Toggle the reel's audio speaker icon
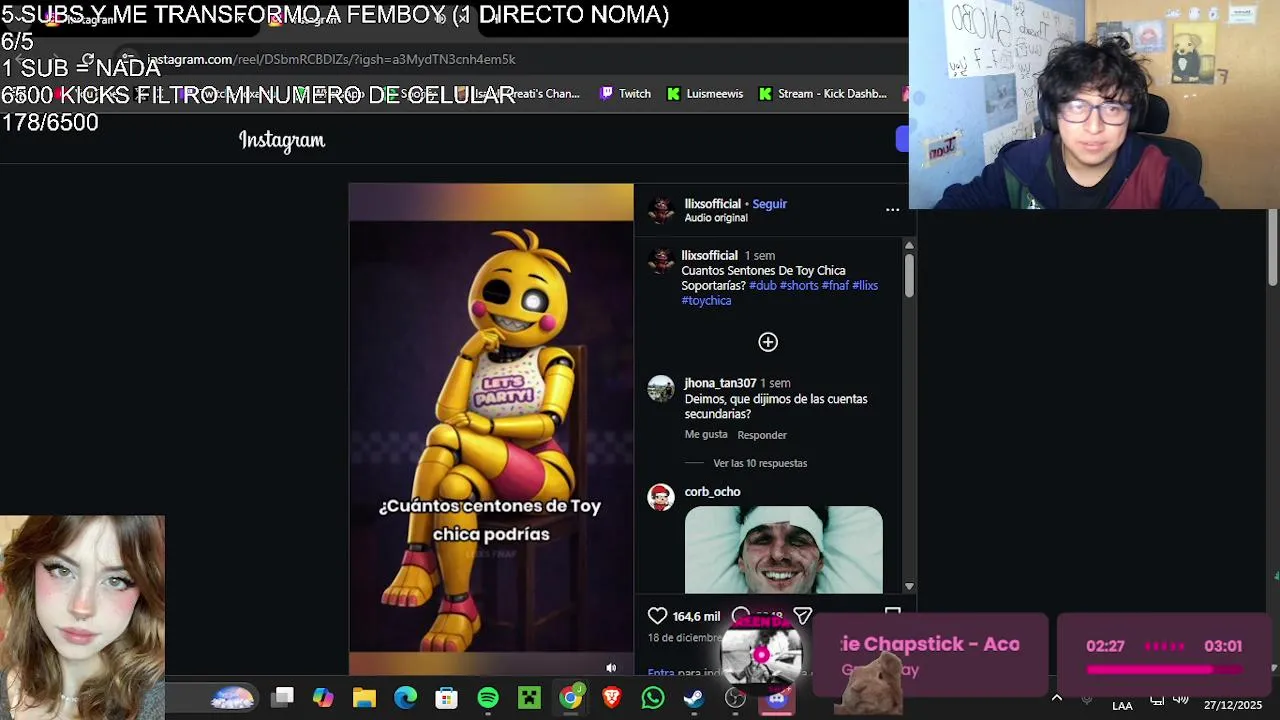 [x=611, y=668]
